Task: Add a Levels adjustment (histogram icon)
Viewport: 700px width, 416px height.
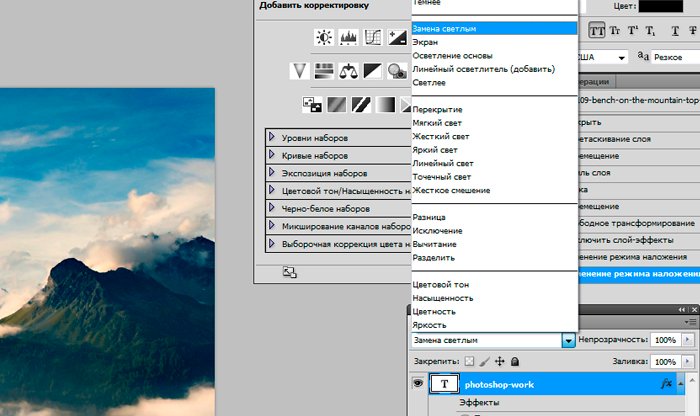Action: (x=349, y=38)
